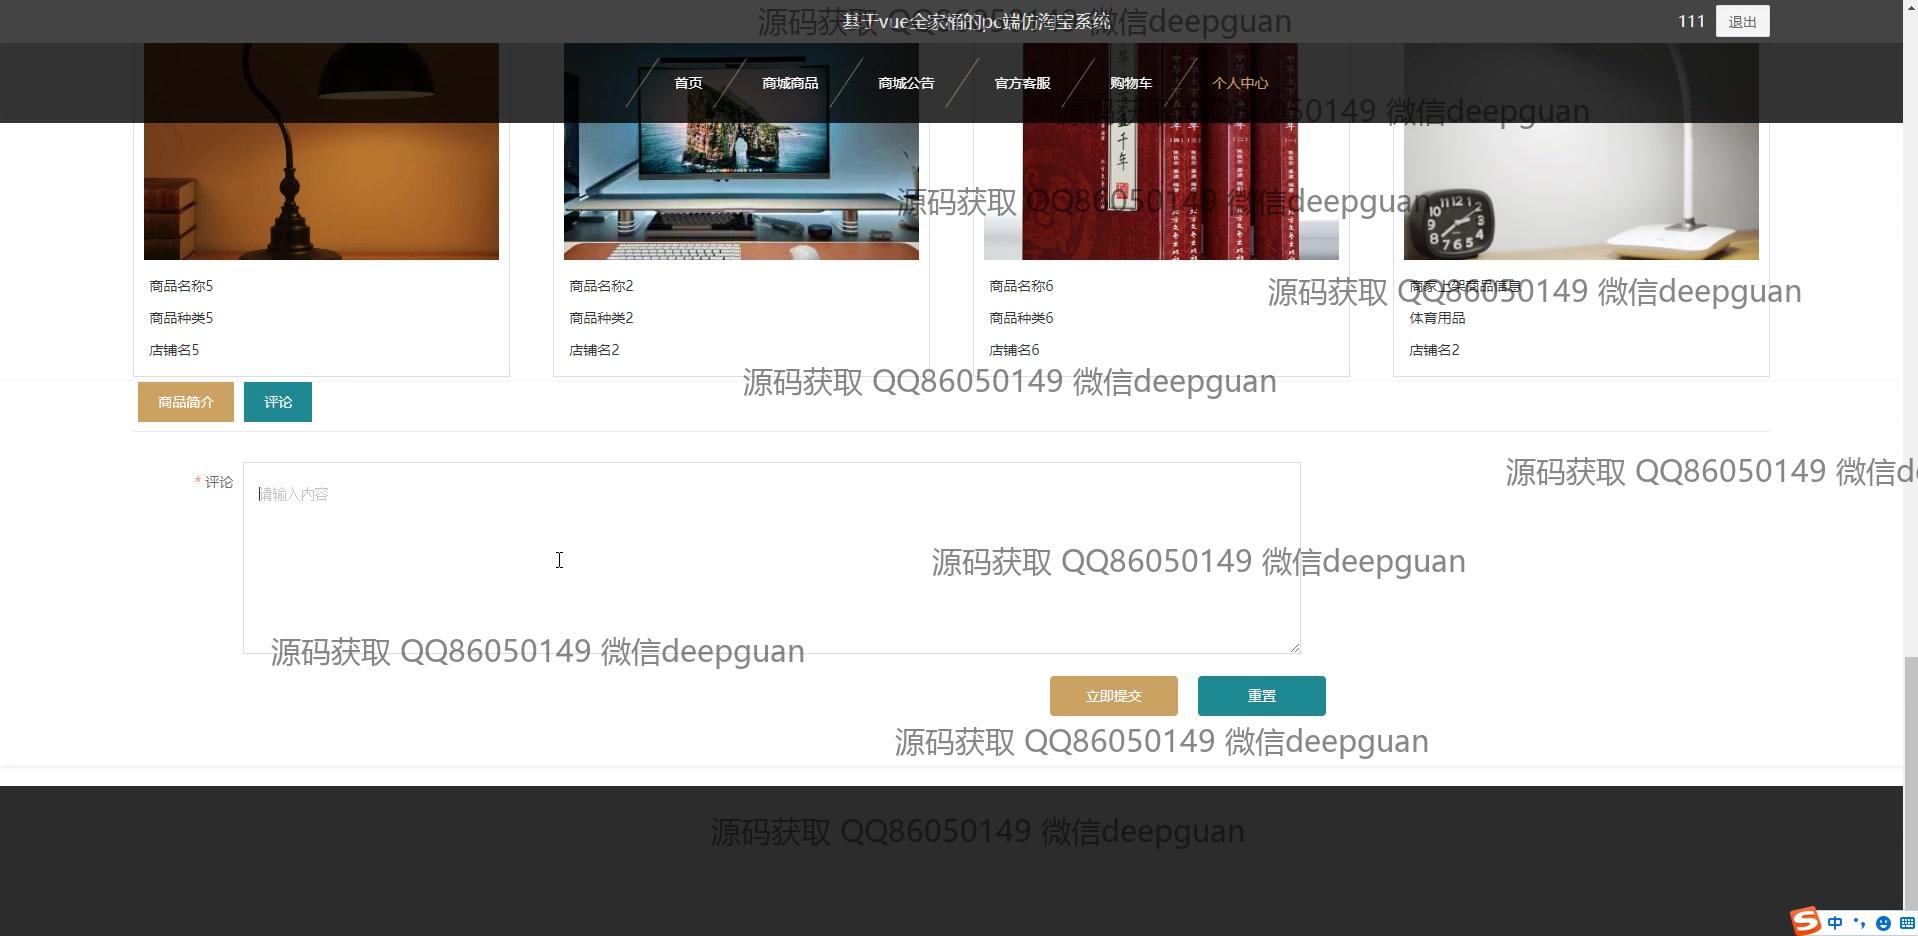The height and width of the screenshot is (936, 1918).
Task: Click the resize handle of the comment box
Action: pyautogui.click(x=1295, y=648)
